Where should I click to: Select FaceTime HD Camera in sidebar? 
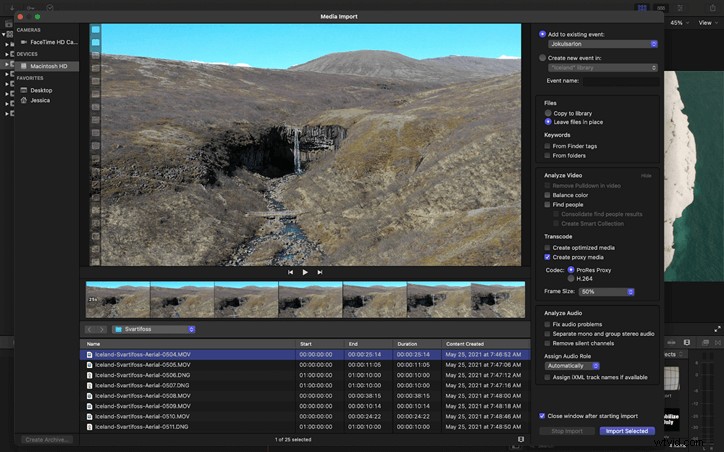[48, 42]
